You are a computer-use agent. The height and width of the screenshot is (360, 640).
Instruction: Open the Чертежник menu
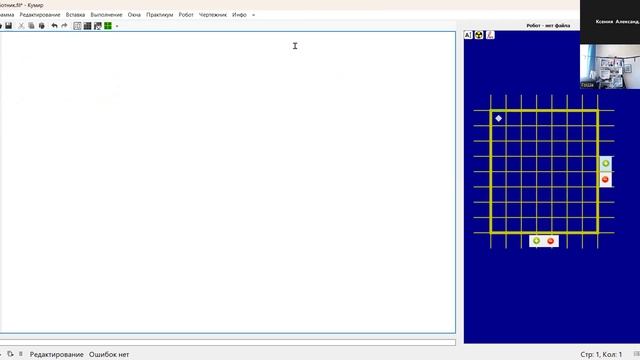[213, 15]
